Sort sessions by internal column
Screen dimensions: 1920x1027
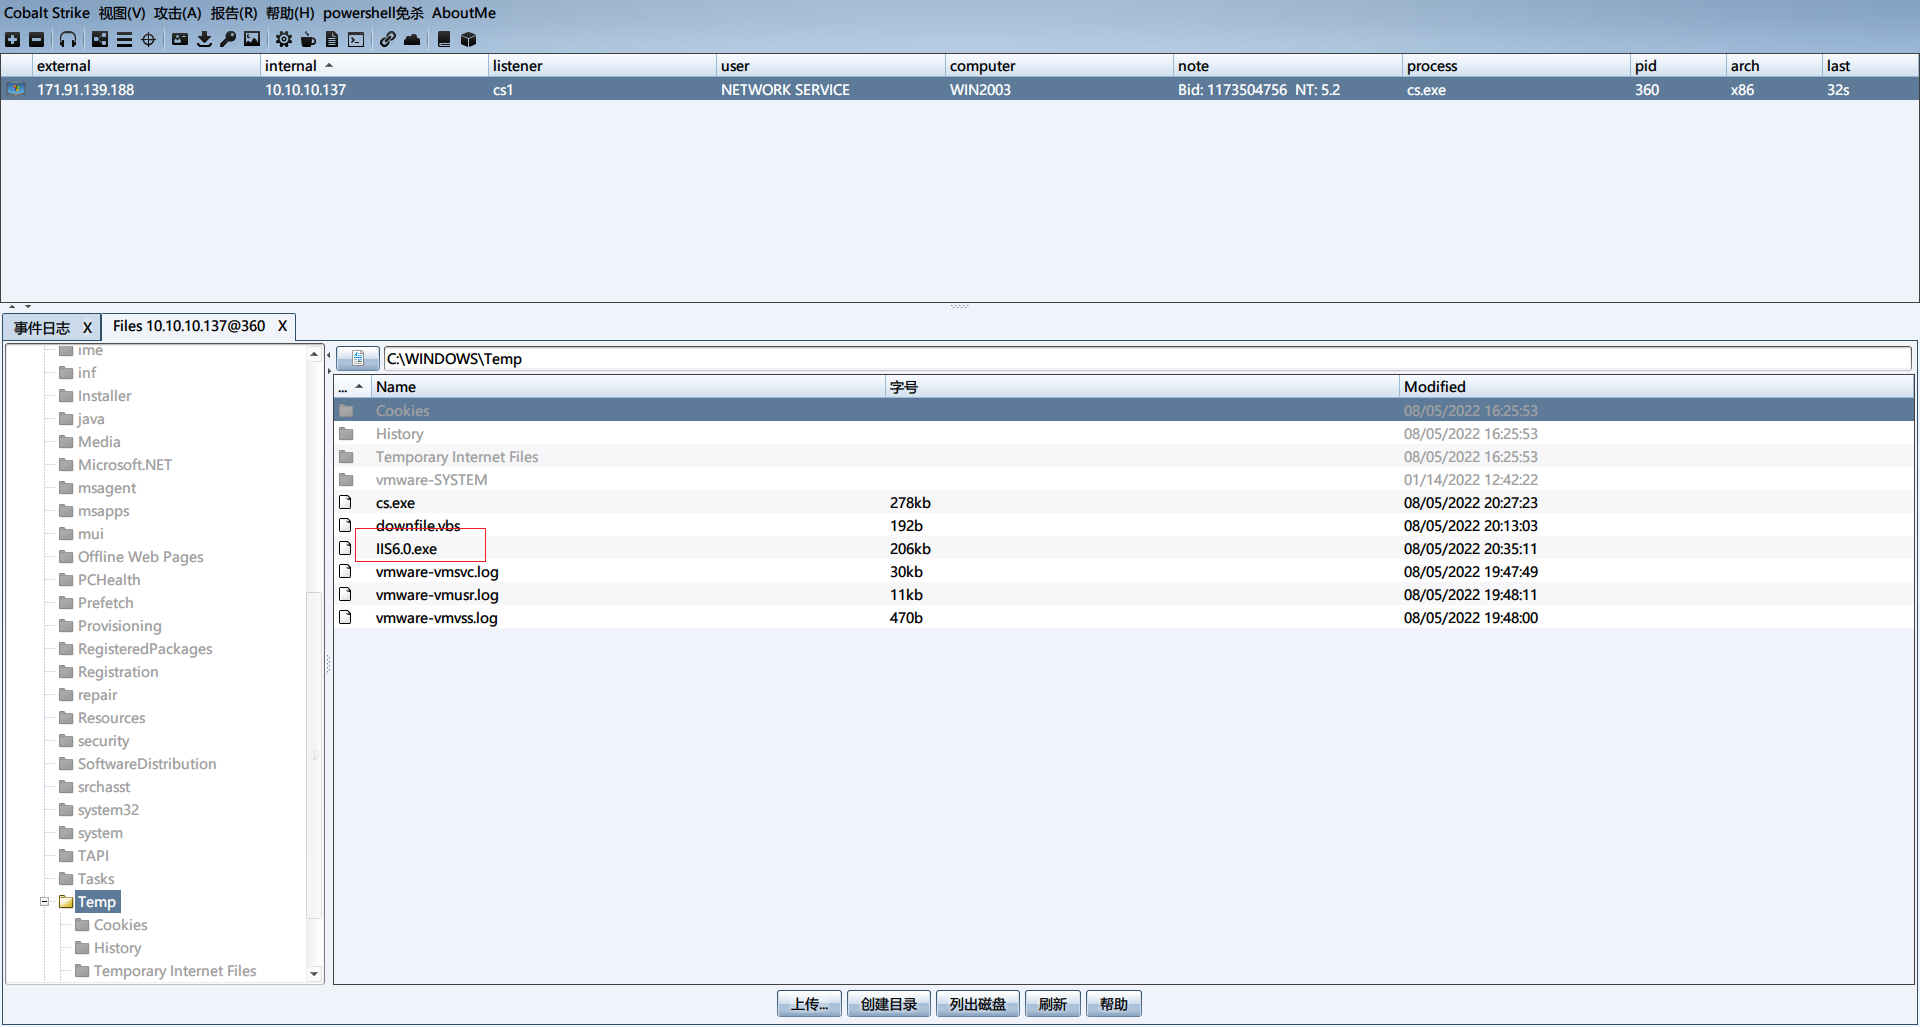[373, 66]
